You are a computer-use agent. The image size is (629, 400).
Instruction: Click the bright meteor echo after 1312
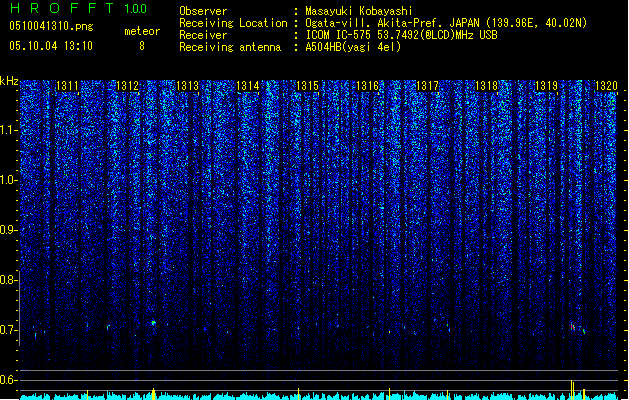coord(153,322)
